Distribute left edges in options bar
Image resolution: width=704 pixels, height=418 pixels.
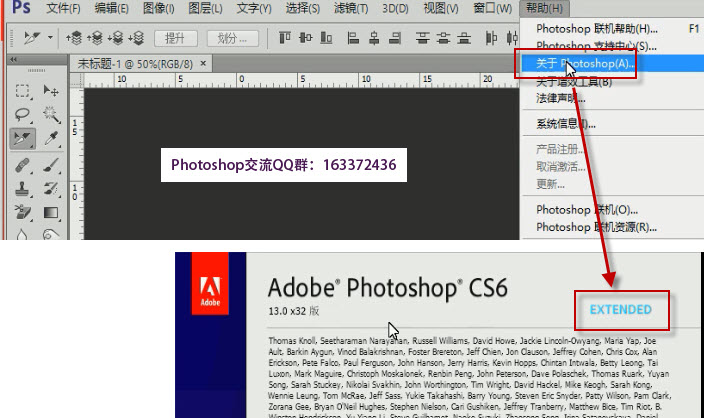491,38
